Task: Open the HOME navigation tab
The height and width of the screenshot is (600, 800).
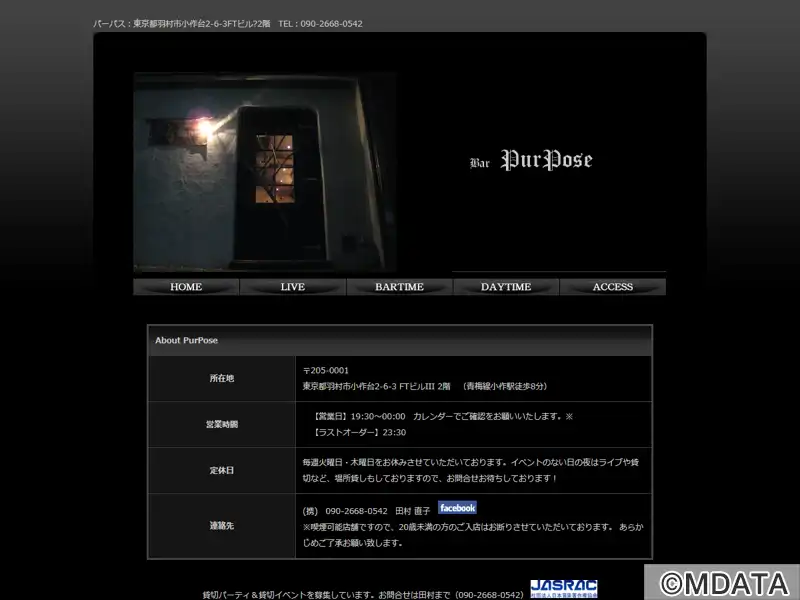Action: click(186, 287)
